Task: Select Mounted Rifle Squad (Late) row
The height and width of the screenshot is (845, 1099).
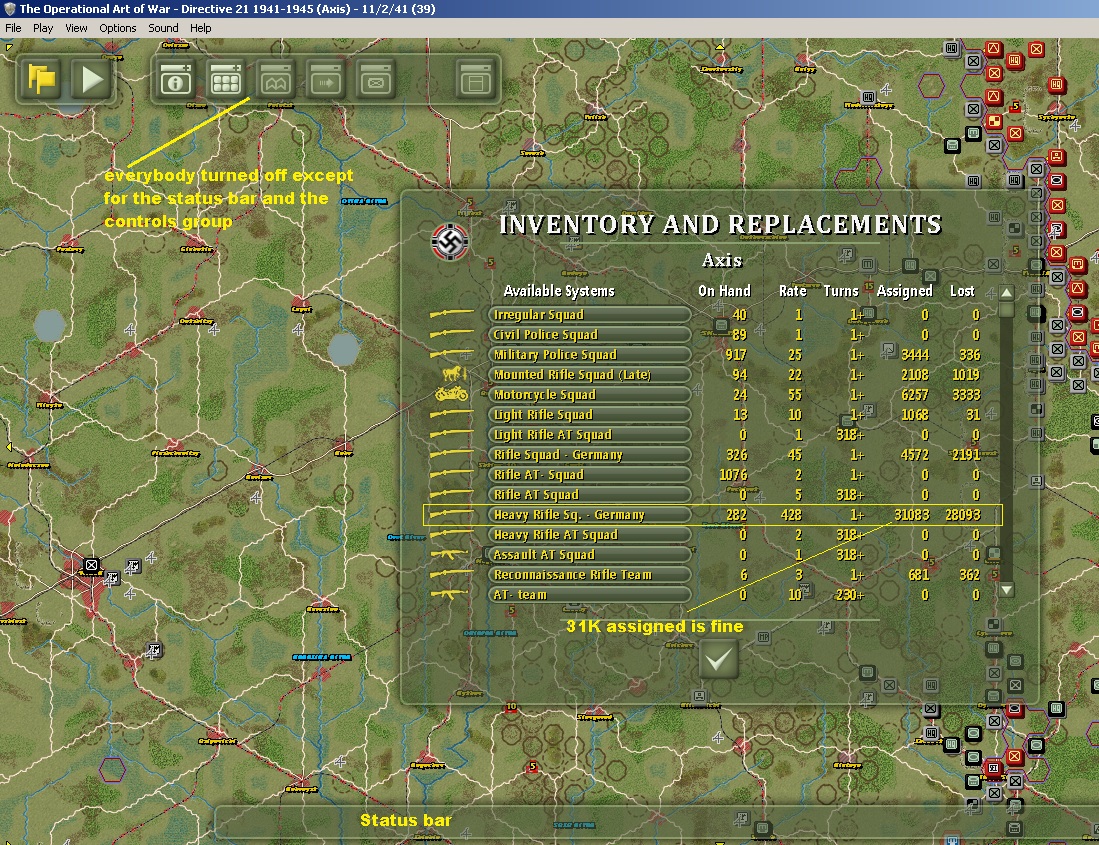Action: point(589,375)
